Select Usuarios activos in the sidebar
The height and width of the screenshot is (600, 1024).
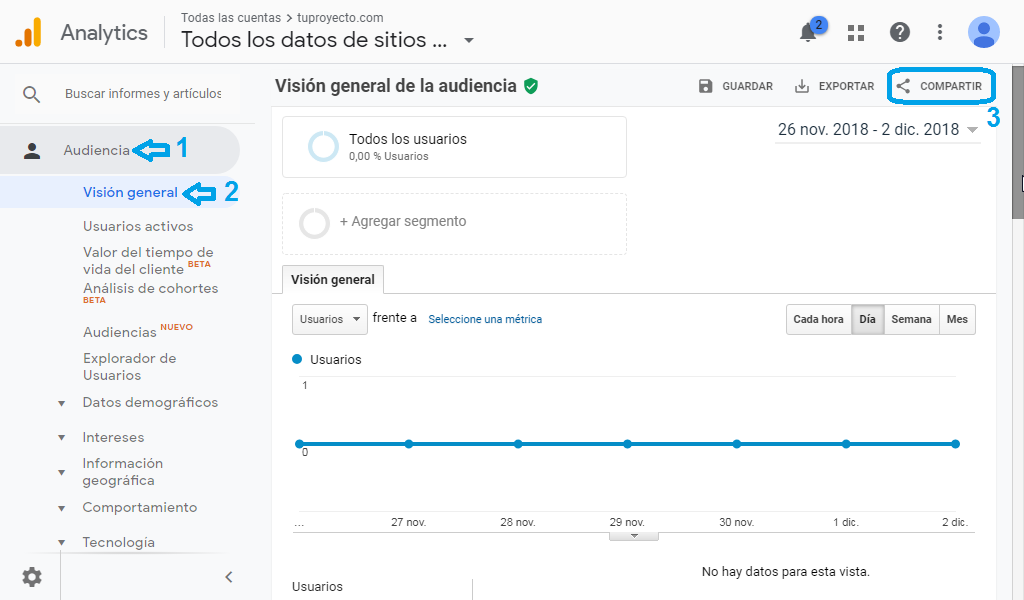[x=138, y=226]
